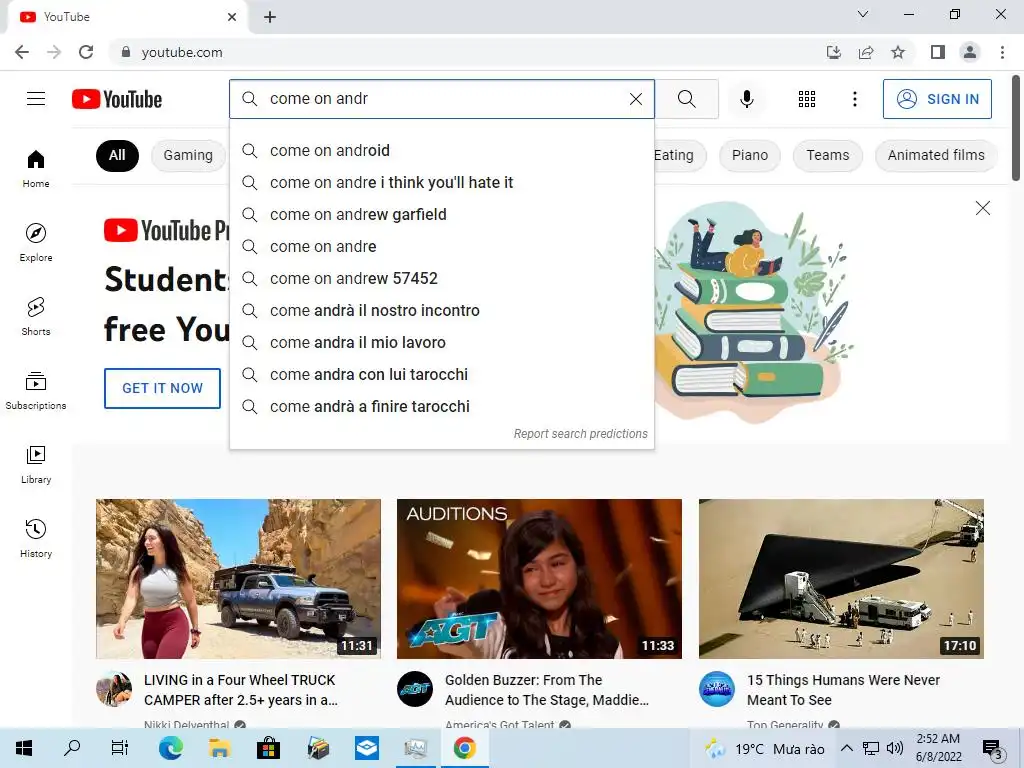
Task: Choose suggestion 'come andra il mio lavoro'
Action: click(442, 342)
